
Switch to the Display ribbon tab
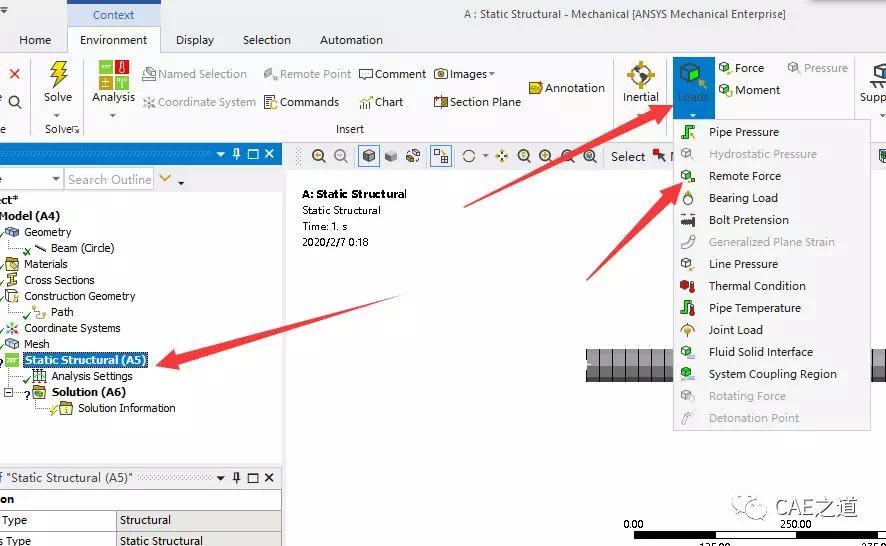[194, 40]
